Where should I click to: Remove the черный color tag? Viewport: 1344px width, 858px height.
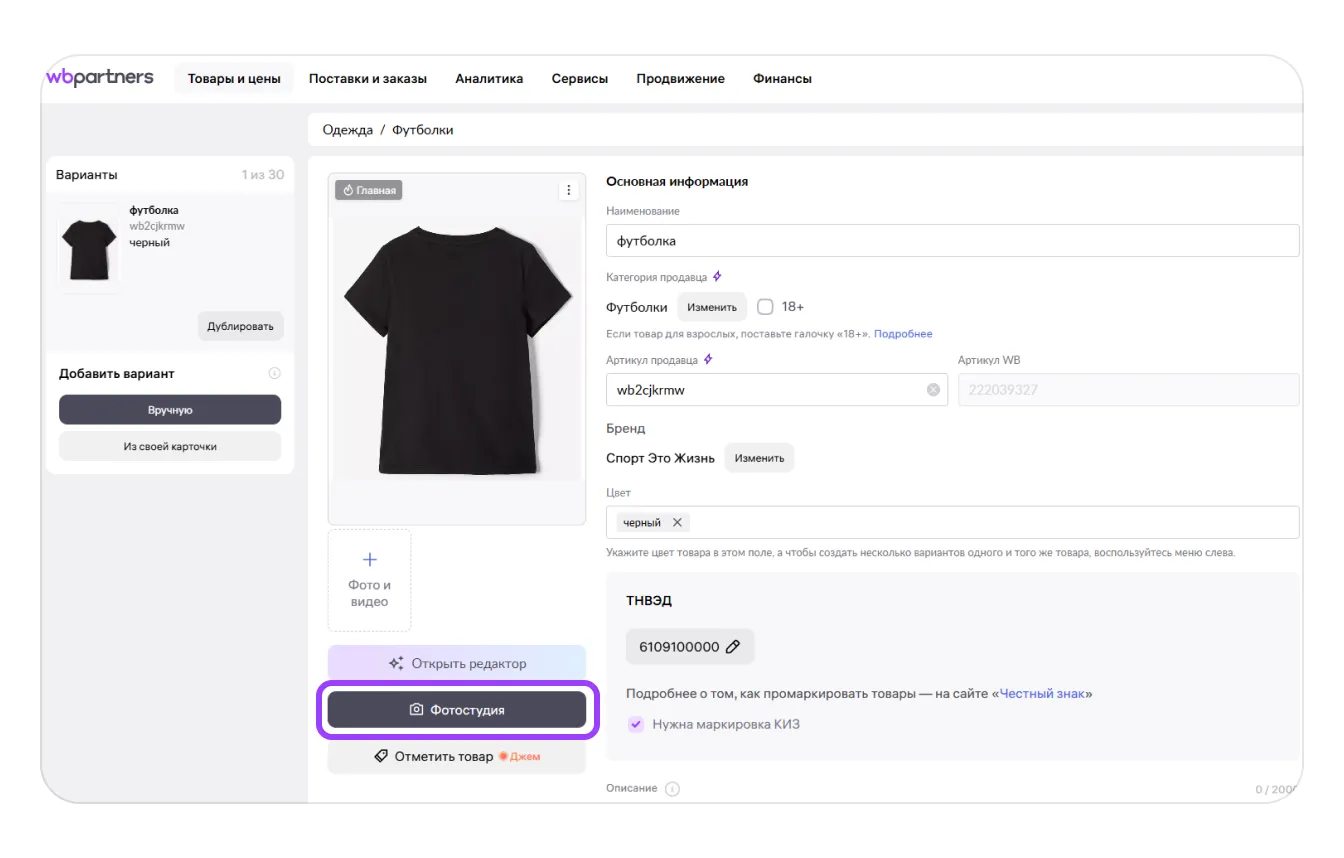(x=677, y=522)
